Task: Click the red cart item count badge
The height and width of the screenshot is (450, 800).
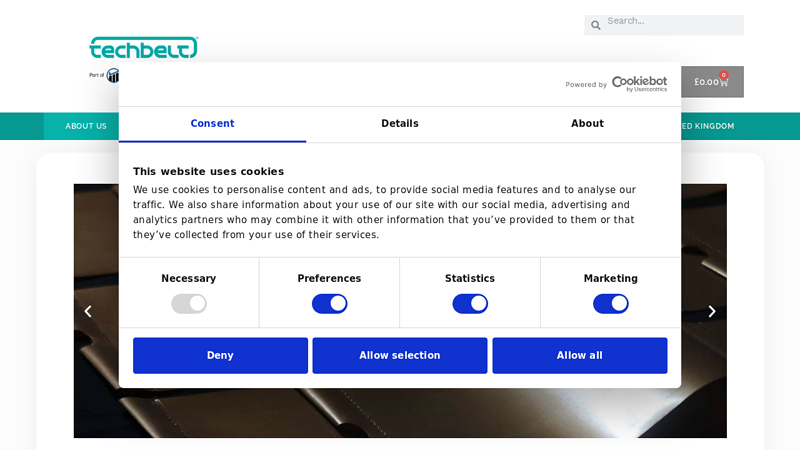Action: click(723, 75)
